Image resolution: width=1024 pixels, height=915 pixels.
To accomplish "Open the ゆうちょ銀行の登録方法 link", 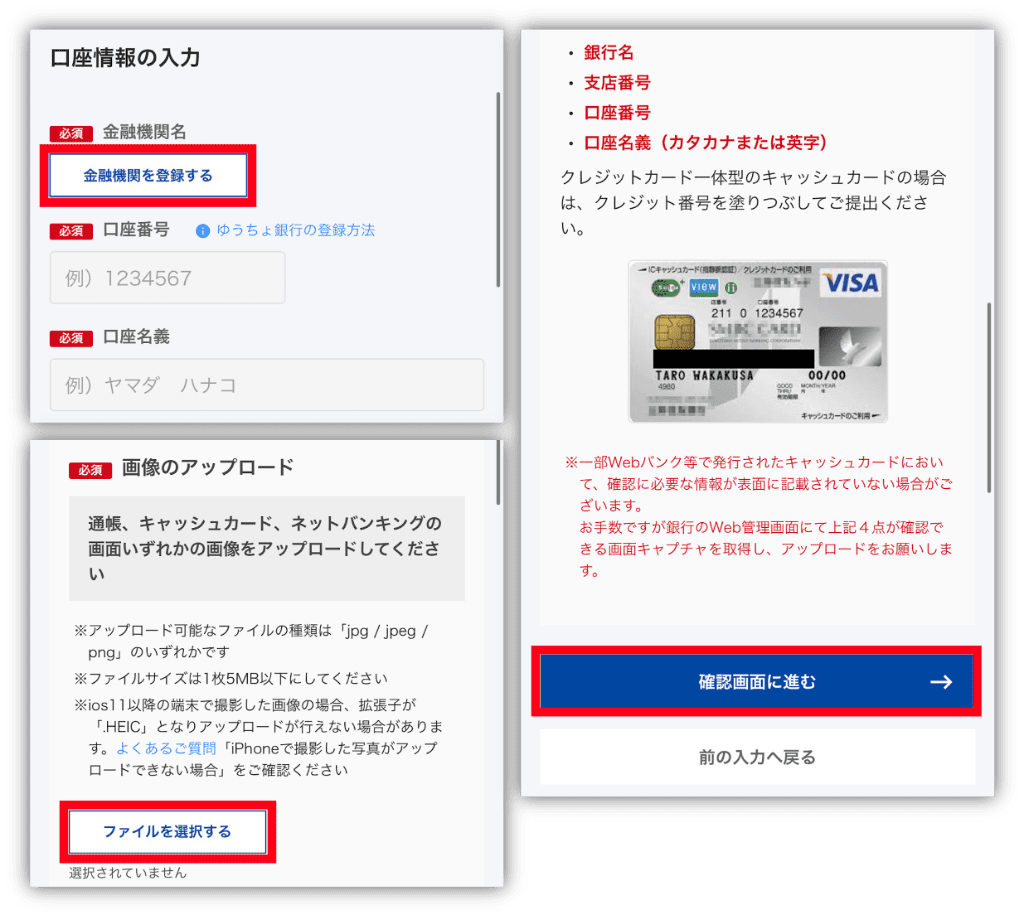I will (295, 230).
